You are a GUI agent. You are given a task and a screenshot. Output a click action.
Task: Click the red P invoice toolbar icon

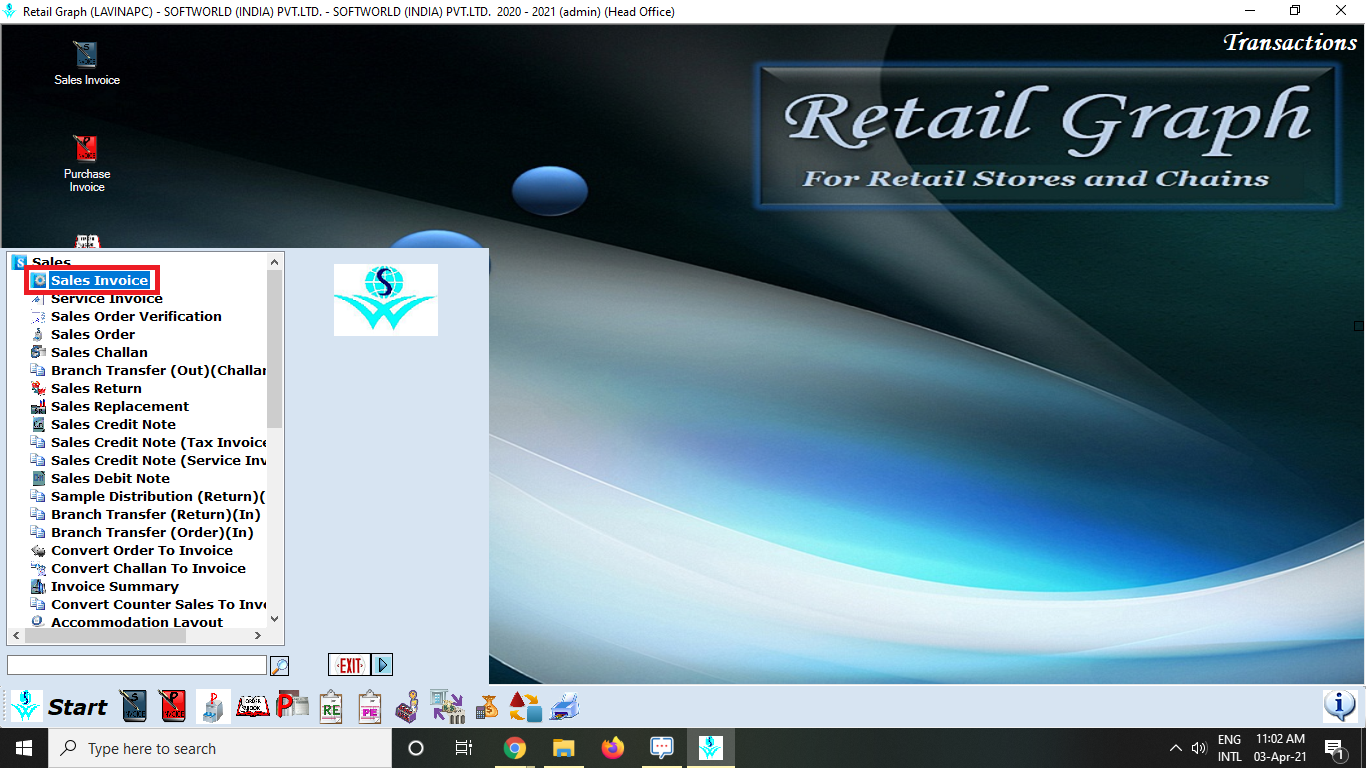[172, 706]
